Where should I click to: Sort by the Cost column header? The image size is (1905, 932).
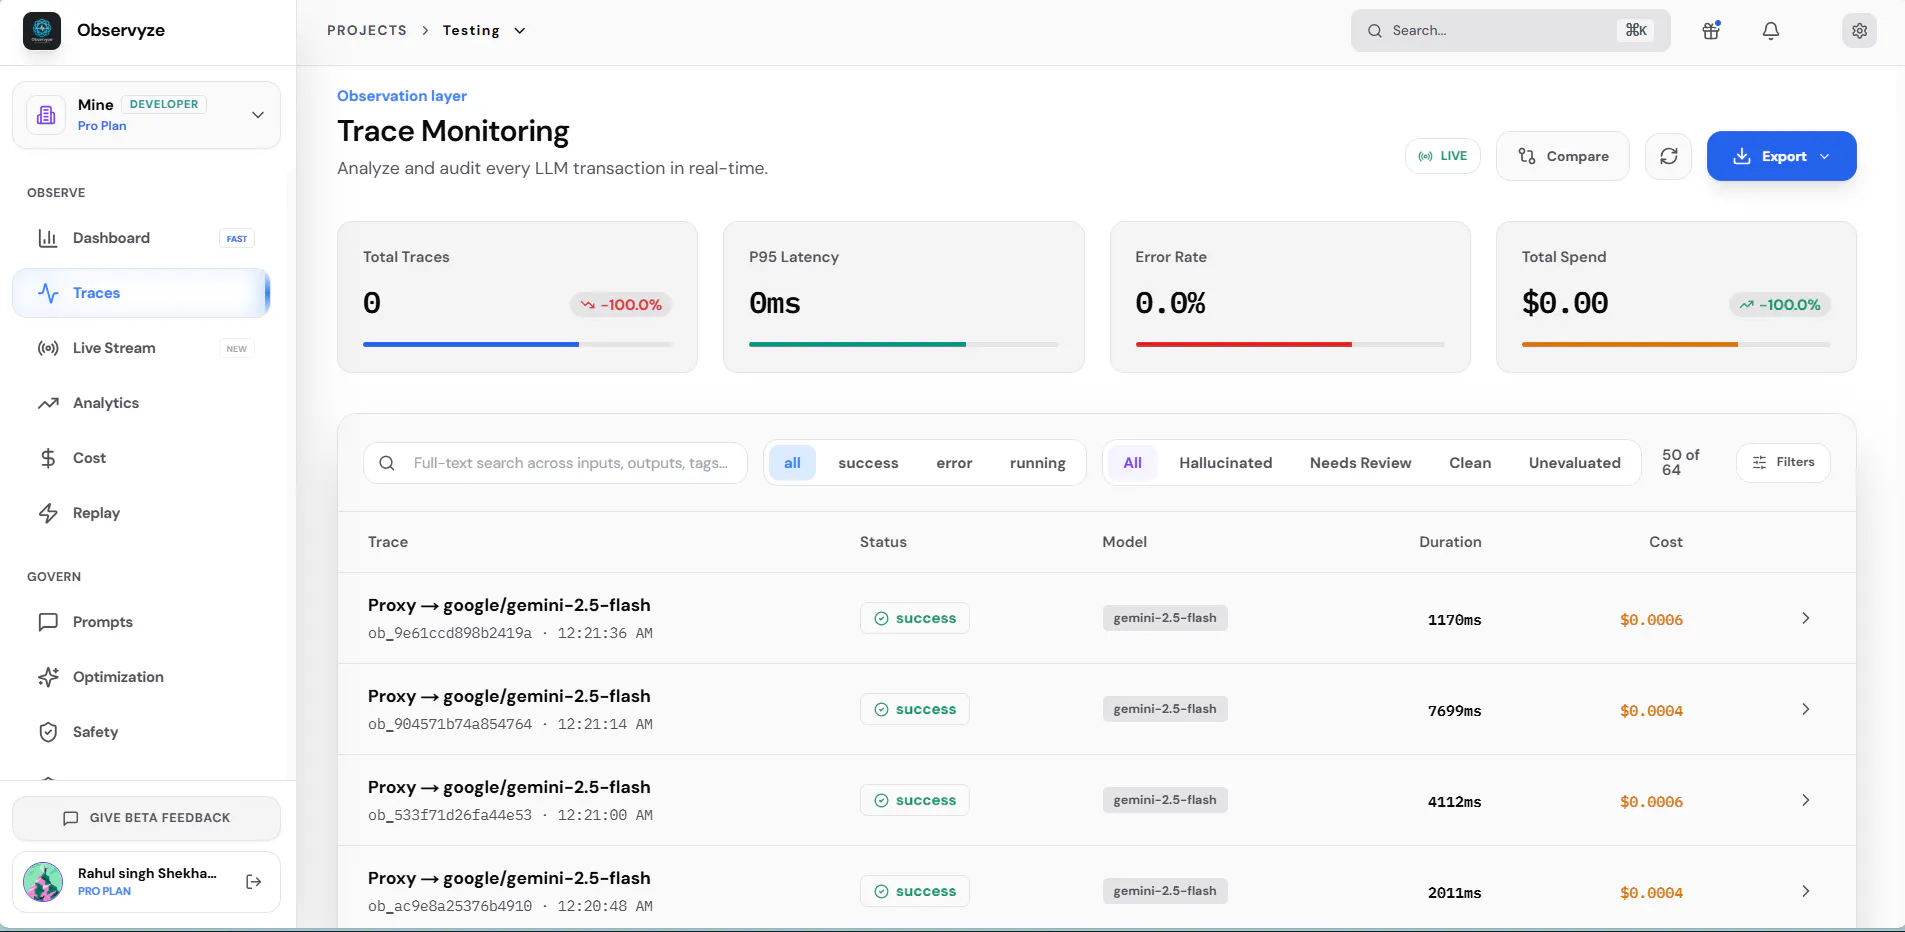[1665, 542]
